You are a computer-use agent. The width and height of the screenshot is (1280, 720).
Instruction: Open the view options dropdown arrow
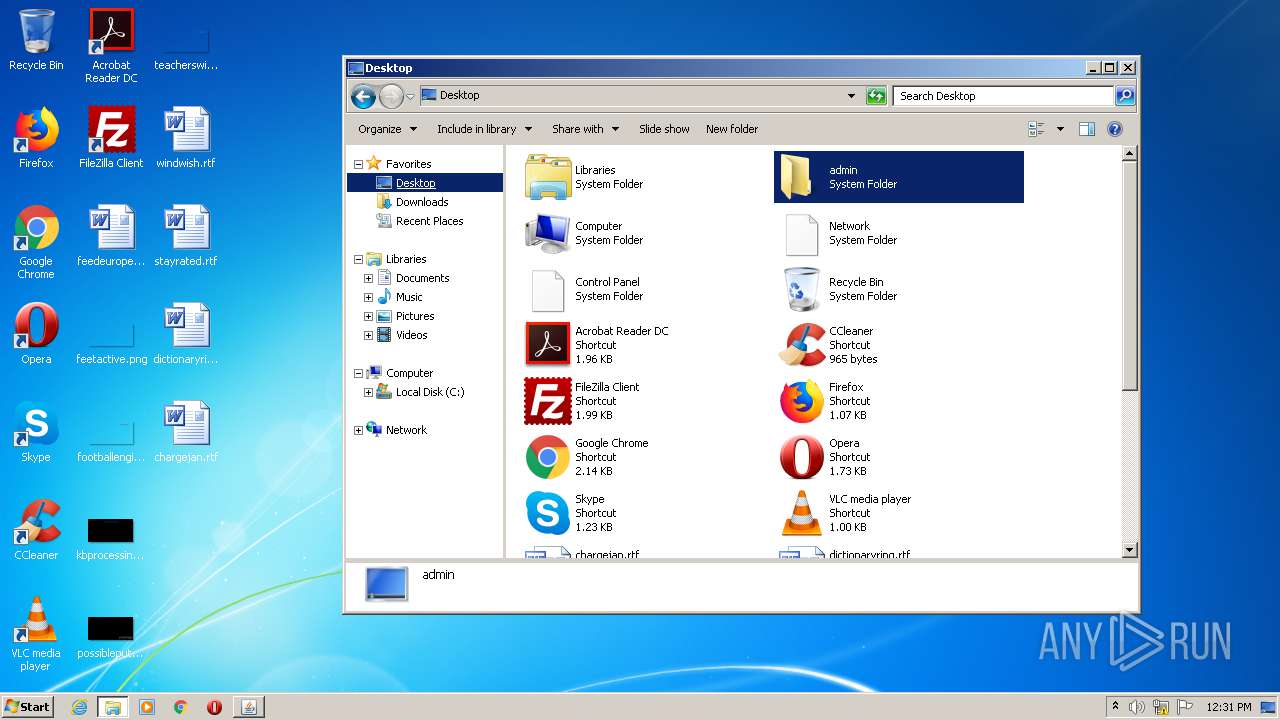pos(1060,129)
